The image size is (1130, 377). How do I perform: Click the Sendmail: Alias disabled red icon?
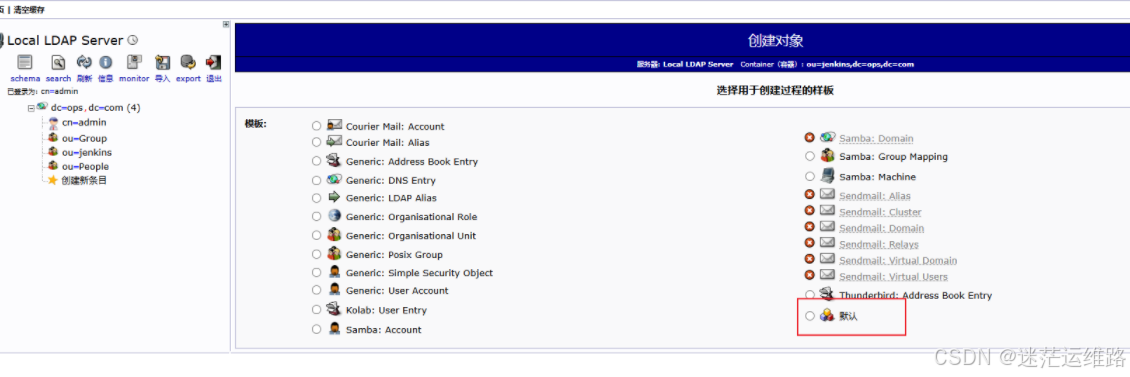point(809,195)
